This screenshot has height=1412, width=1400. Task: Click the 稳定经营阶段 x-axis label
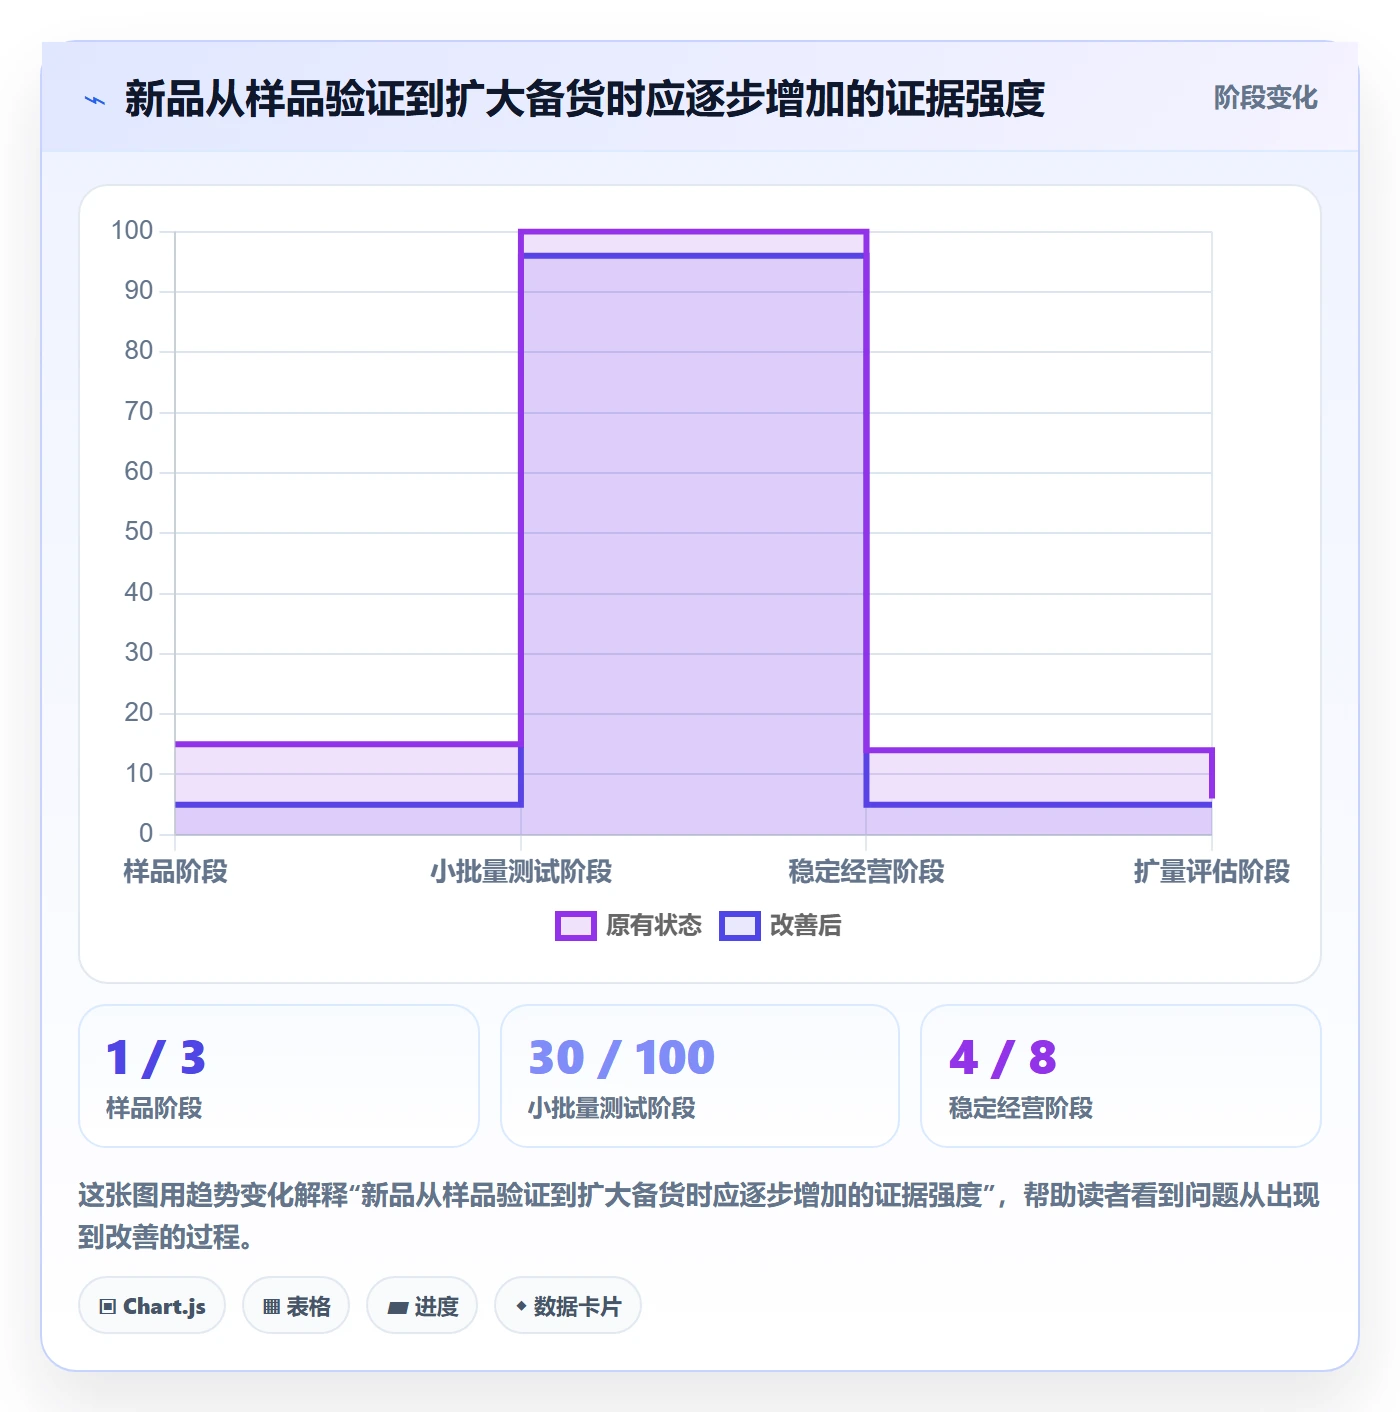866,872
